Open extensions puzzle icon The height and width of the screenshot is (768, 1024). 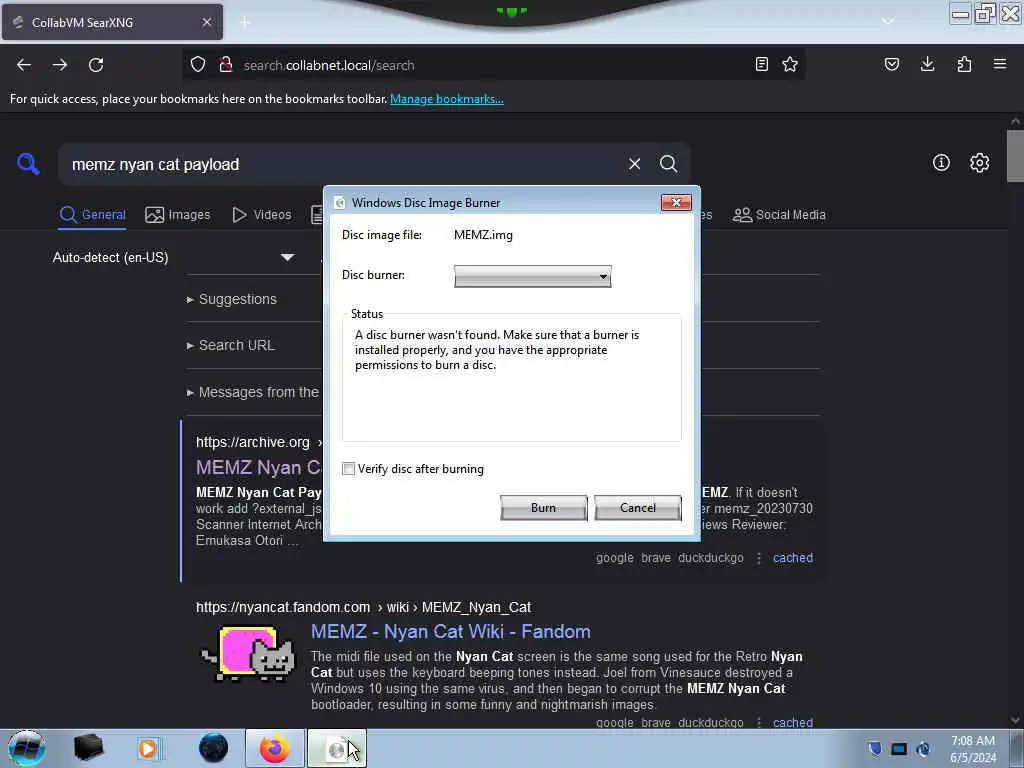(x=964, y=64)
